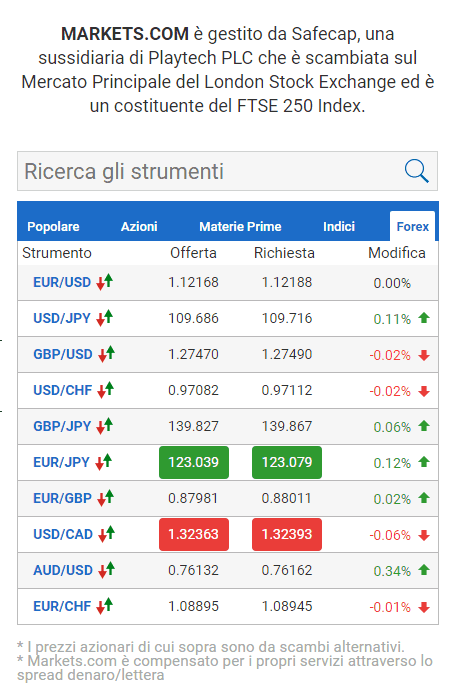Click the up/down arrows icon beside EUR/CHF
456x698 pixels.
click(x=105, y=606)
